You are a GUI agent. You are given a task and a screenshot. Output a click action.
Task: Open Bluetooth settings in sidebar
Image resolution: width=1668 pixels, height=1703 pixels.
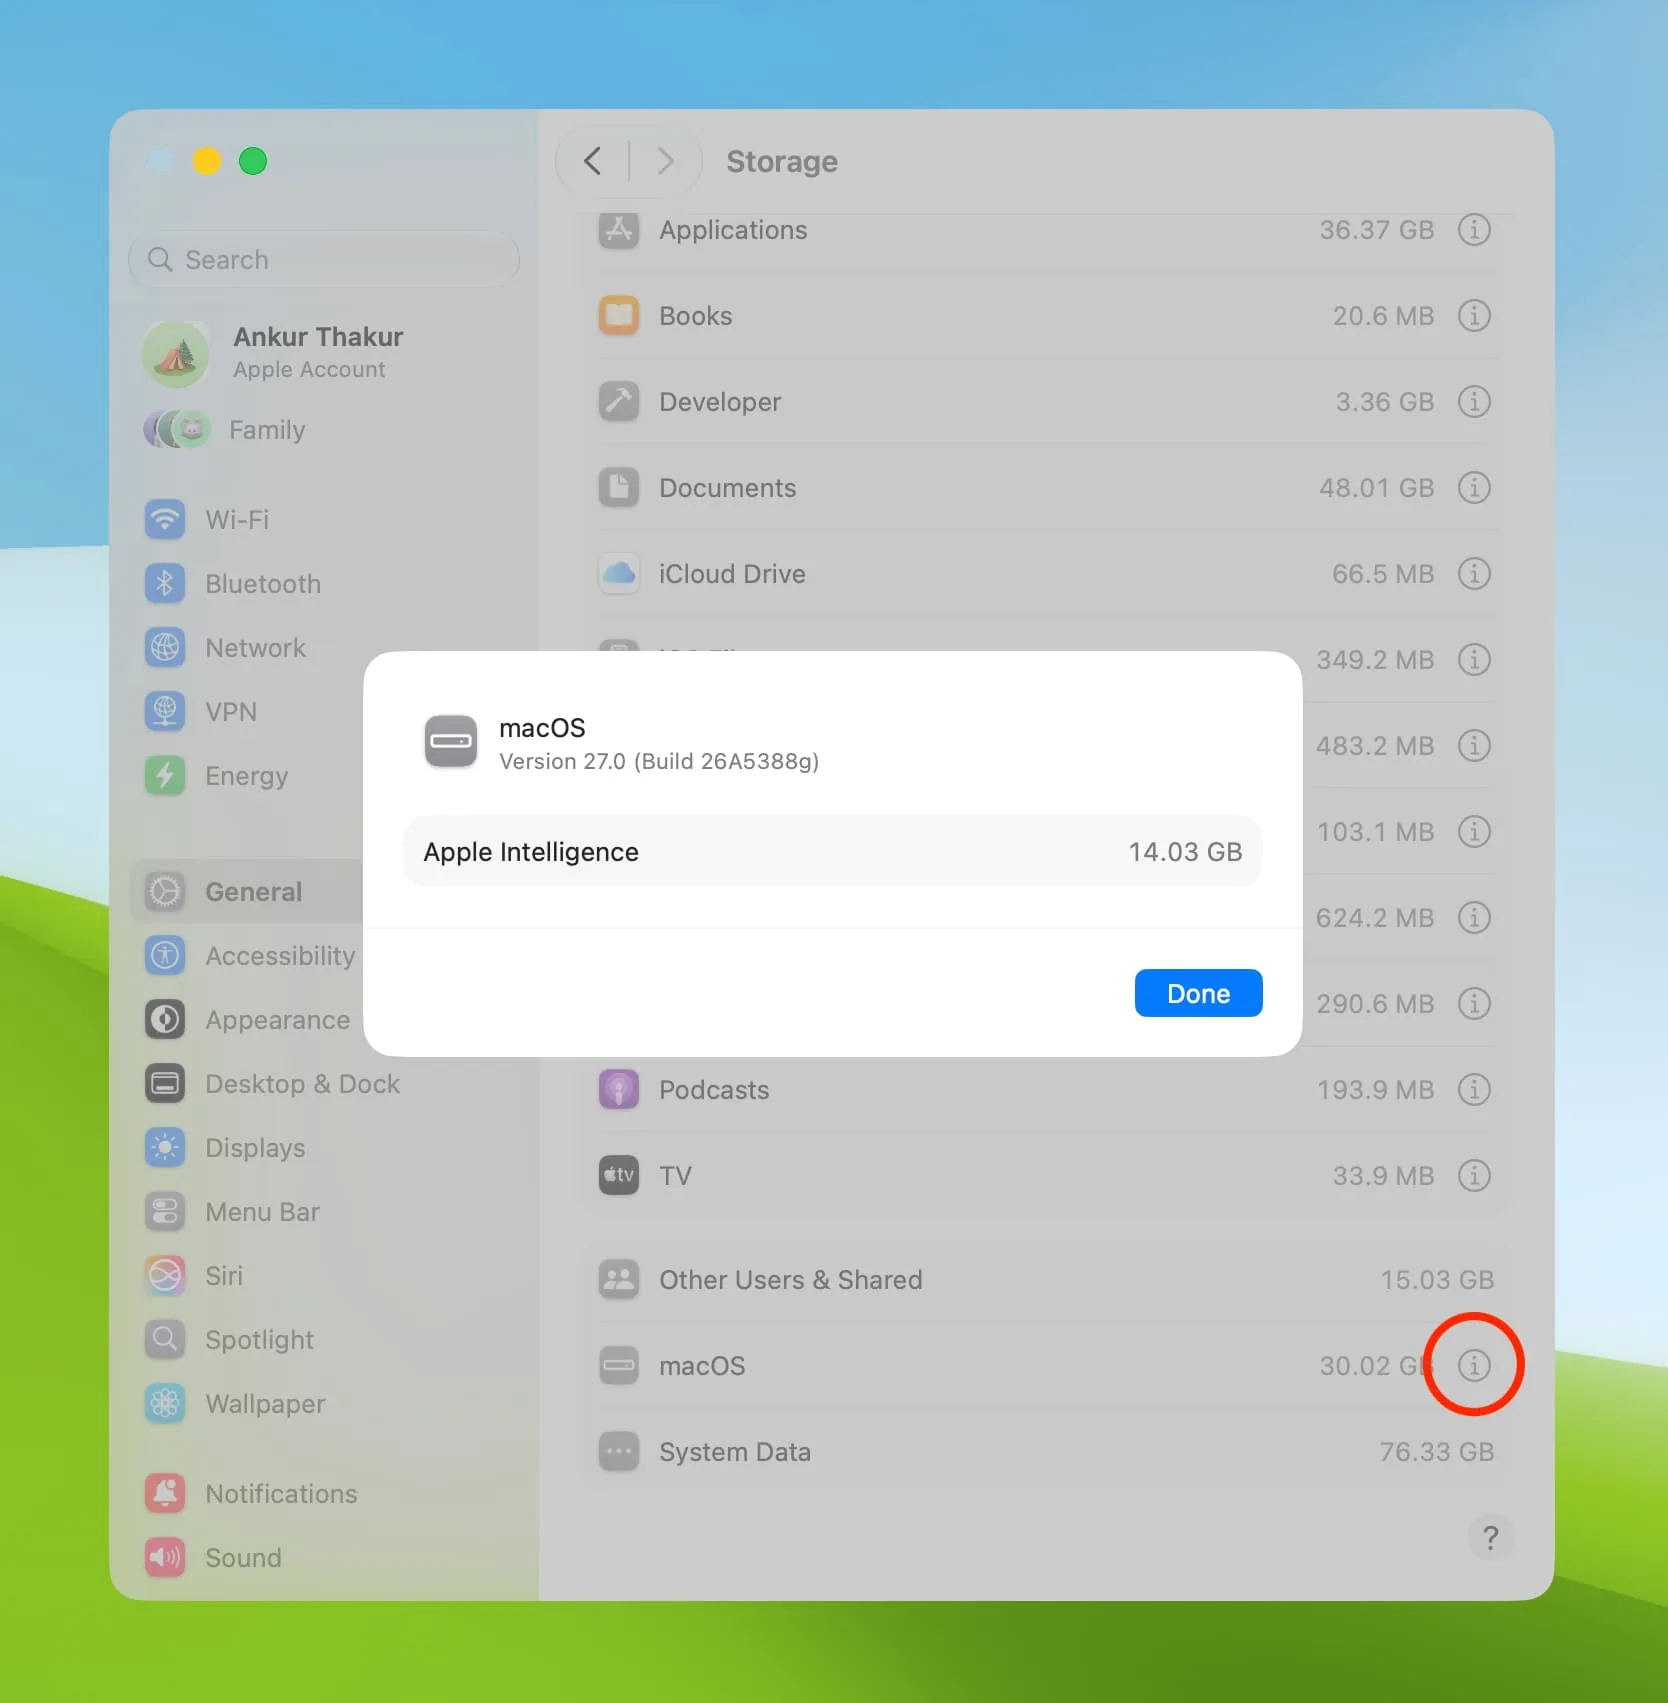tap(324, 584)
